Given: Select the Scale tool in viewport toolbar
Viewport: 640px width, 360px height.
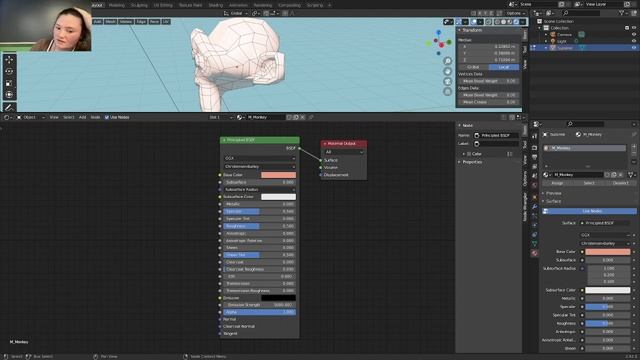Looking at the screenshot, I should 9,83.
